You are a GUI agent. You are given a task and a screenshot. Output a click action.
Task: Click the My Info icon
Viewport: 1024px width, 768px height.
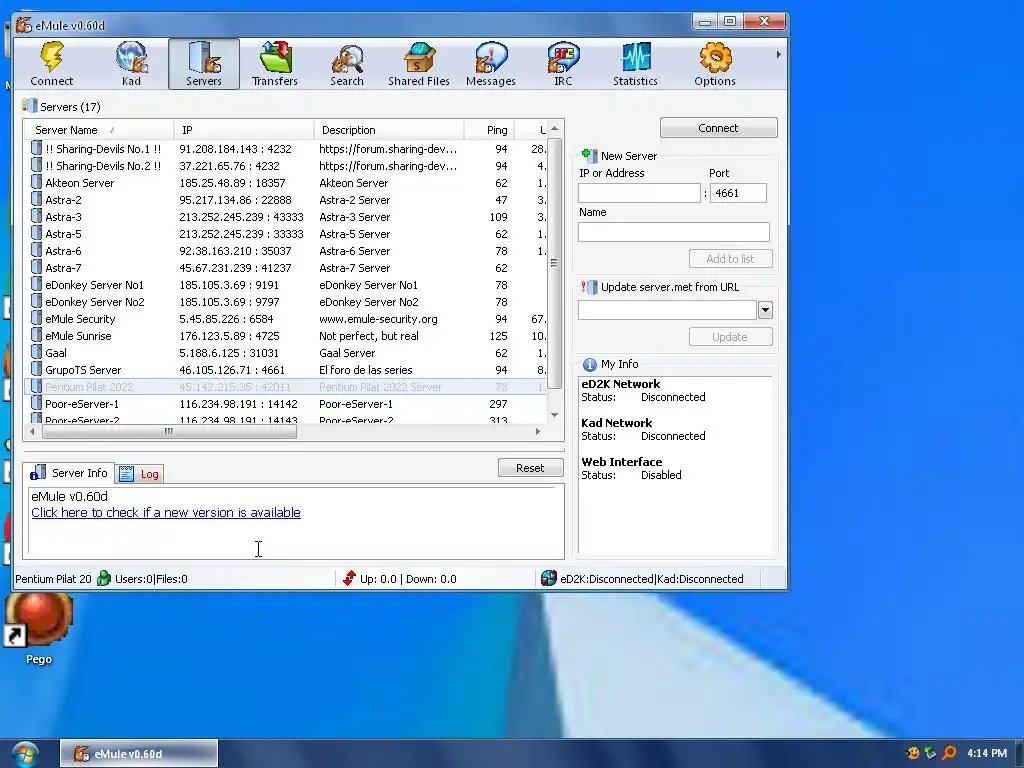tap(590, 364)
